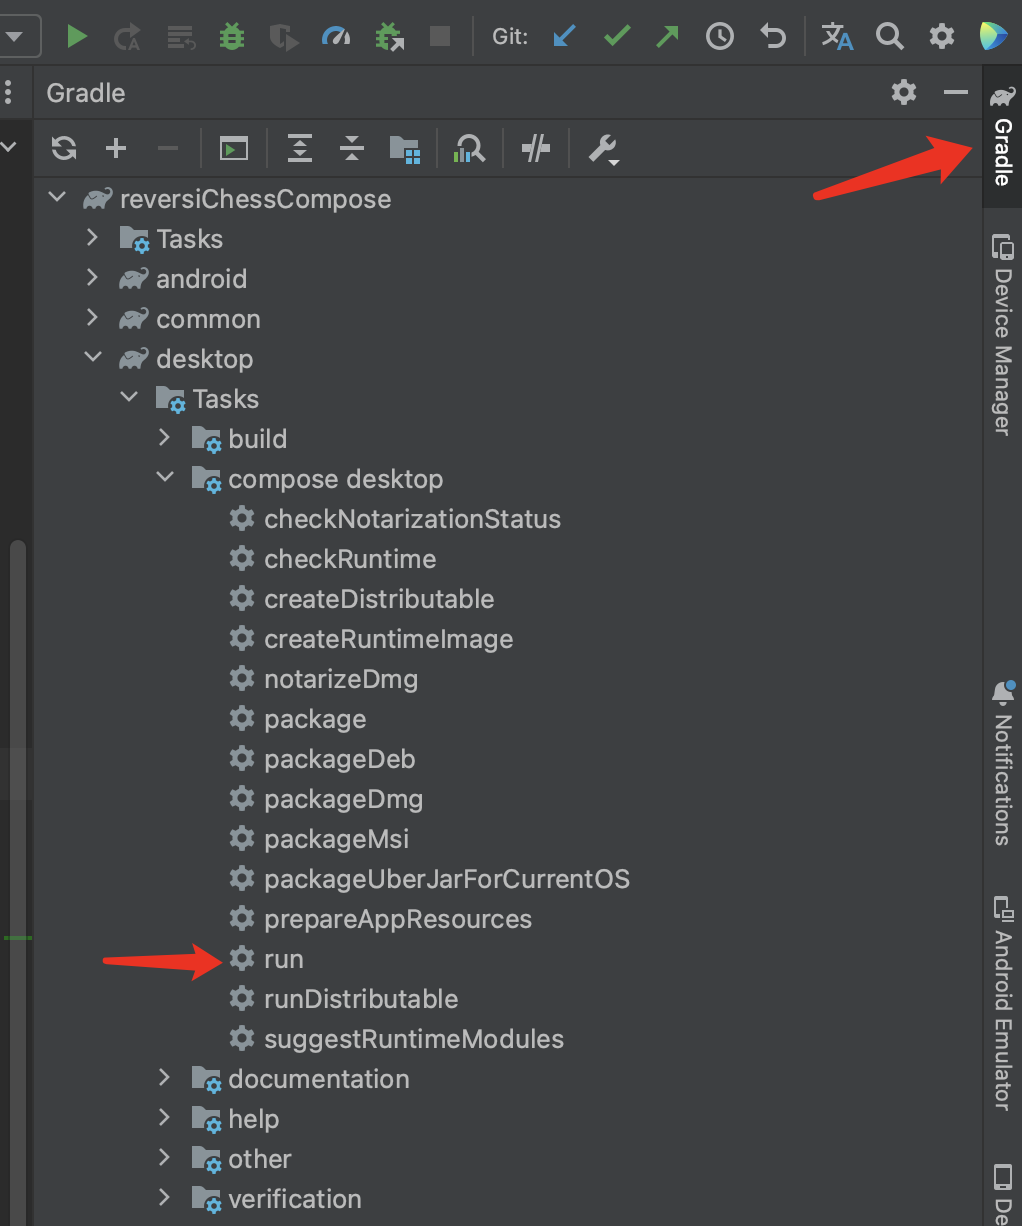The height and width of the screenshot is (1226, 1022).
Task: Collapse Tasks under desktop
Action: click(129, 398)
